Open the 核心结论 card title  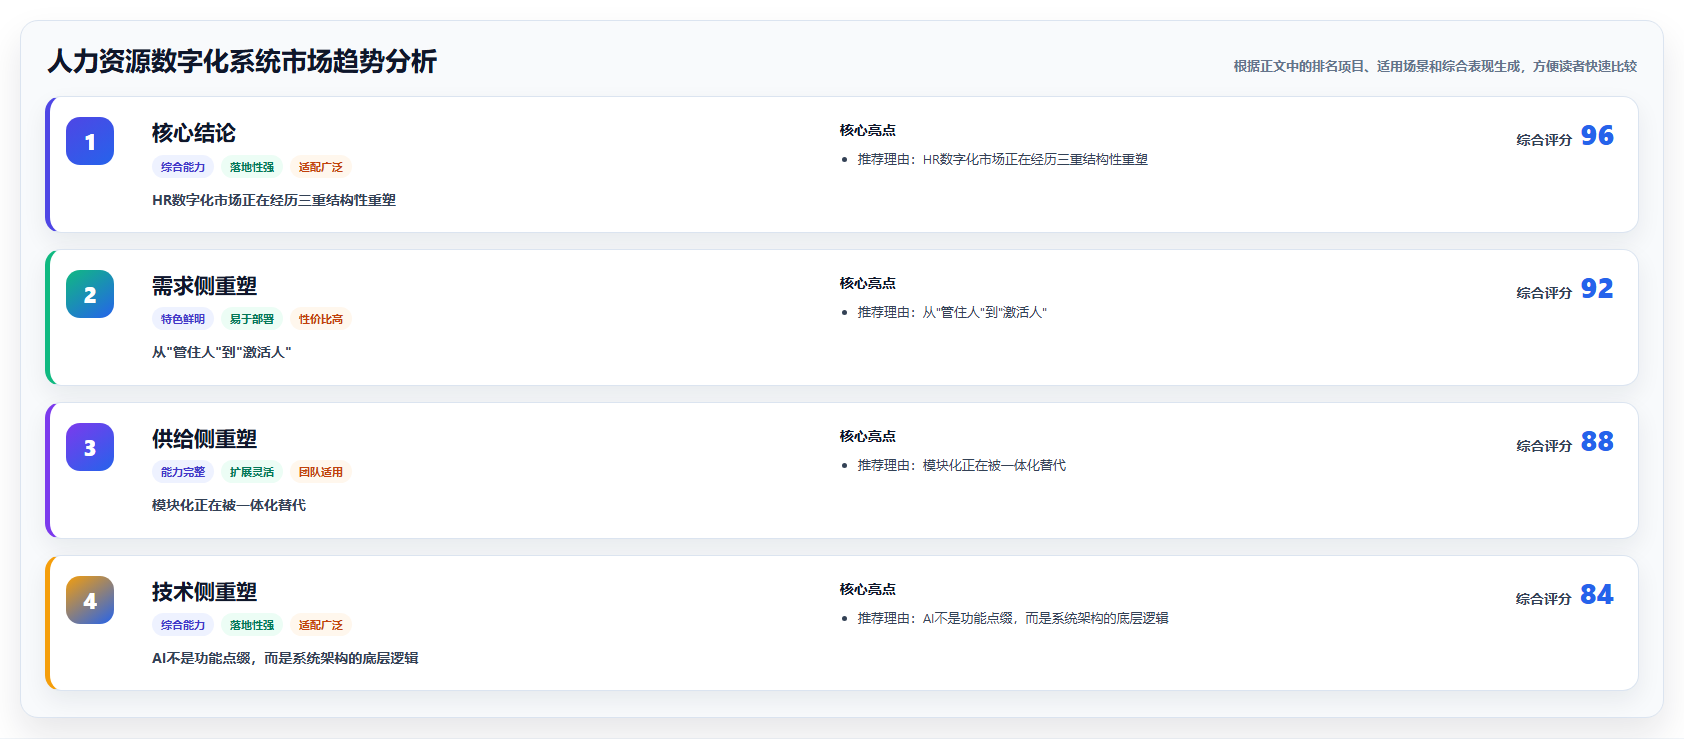(x=194, y=133)
